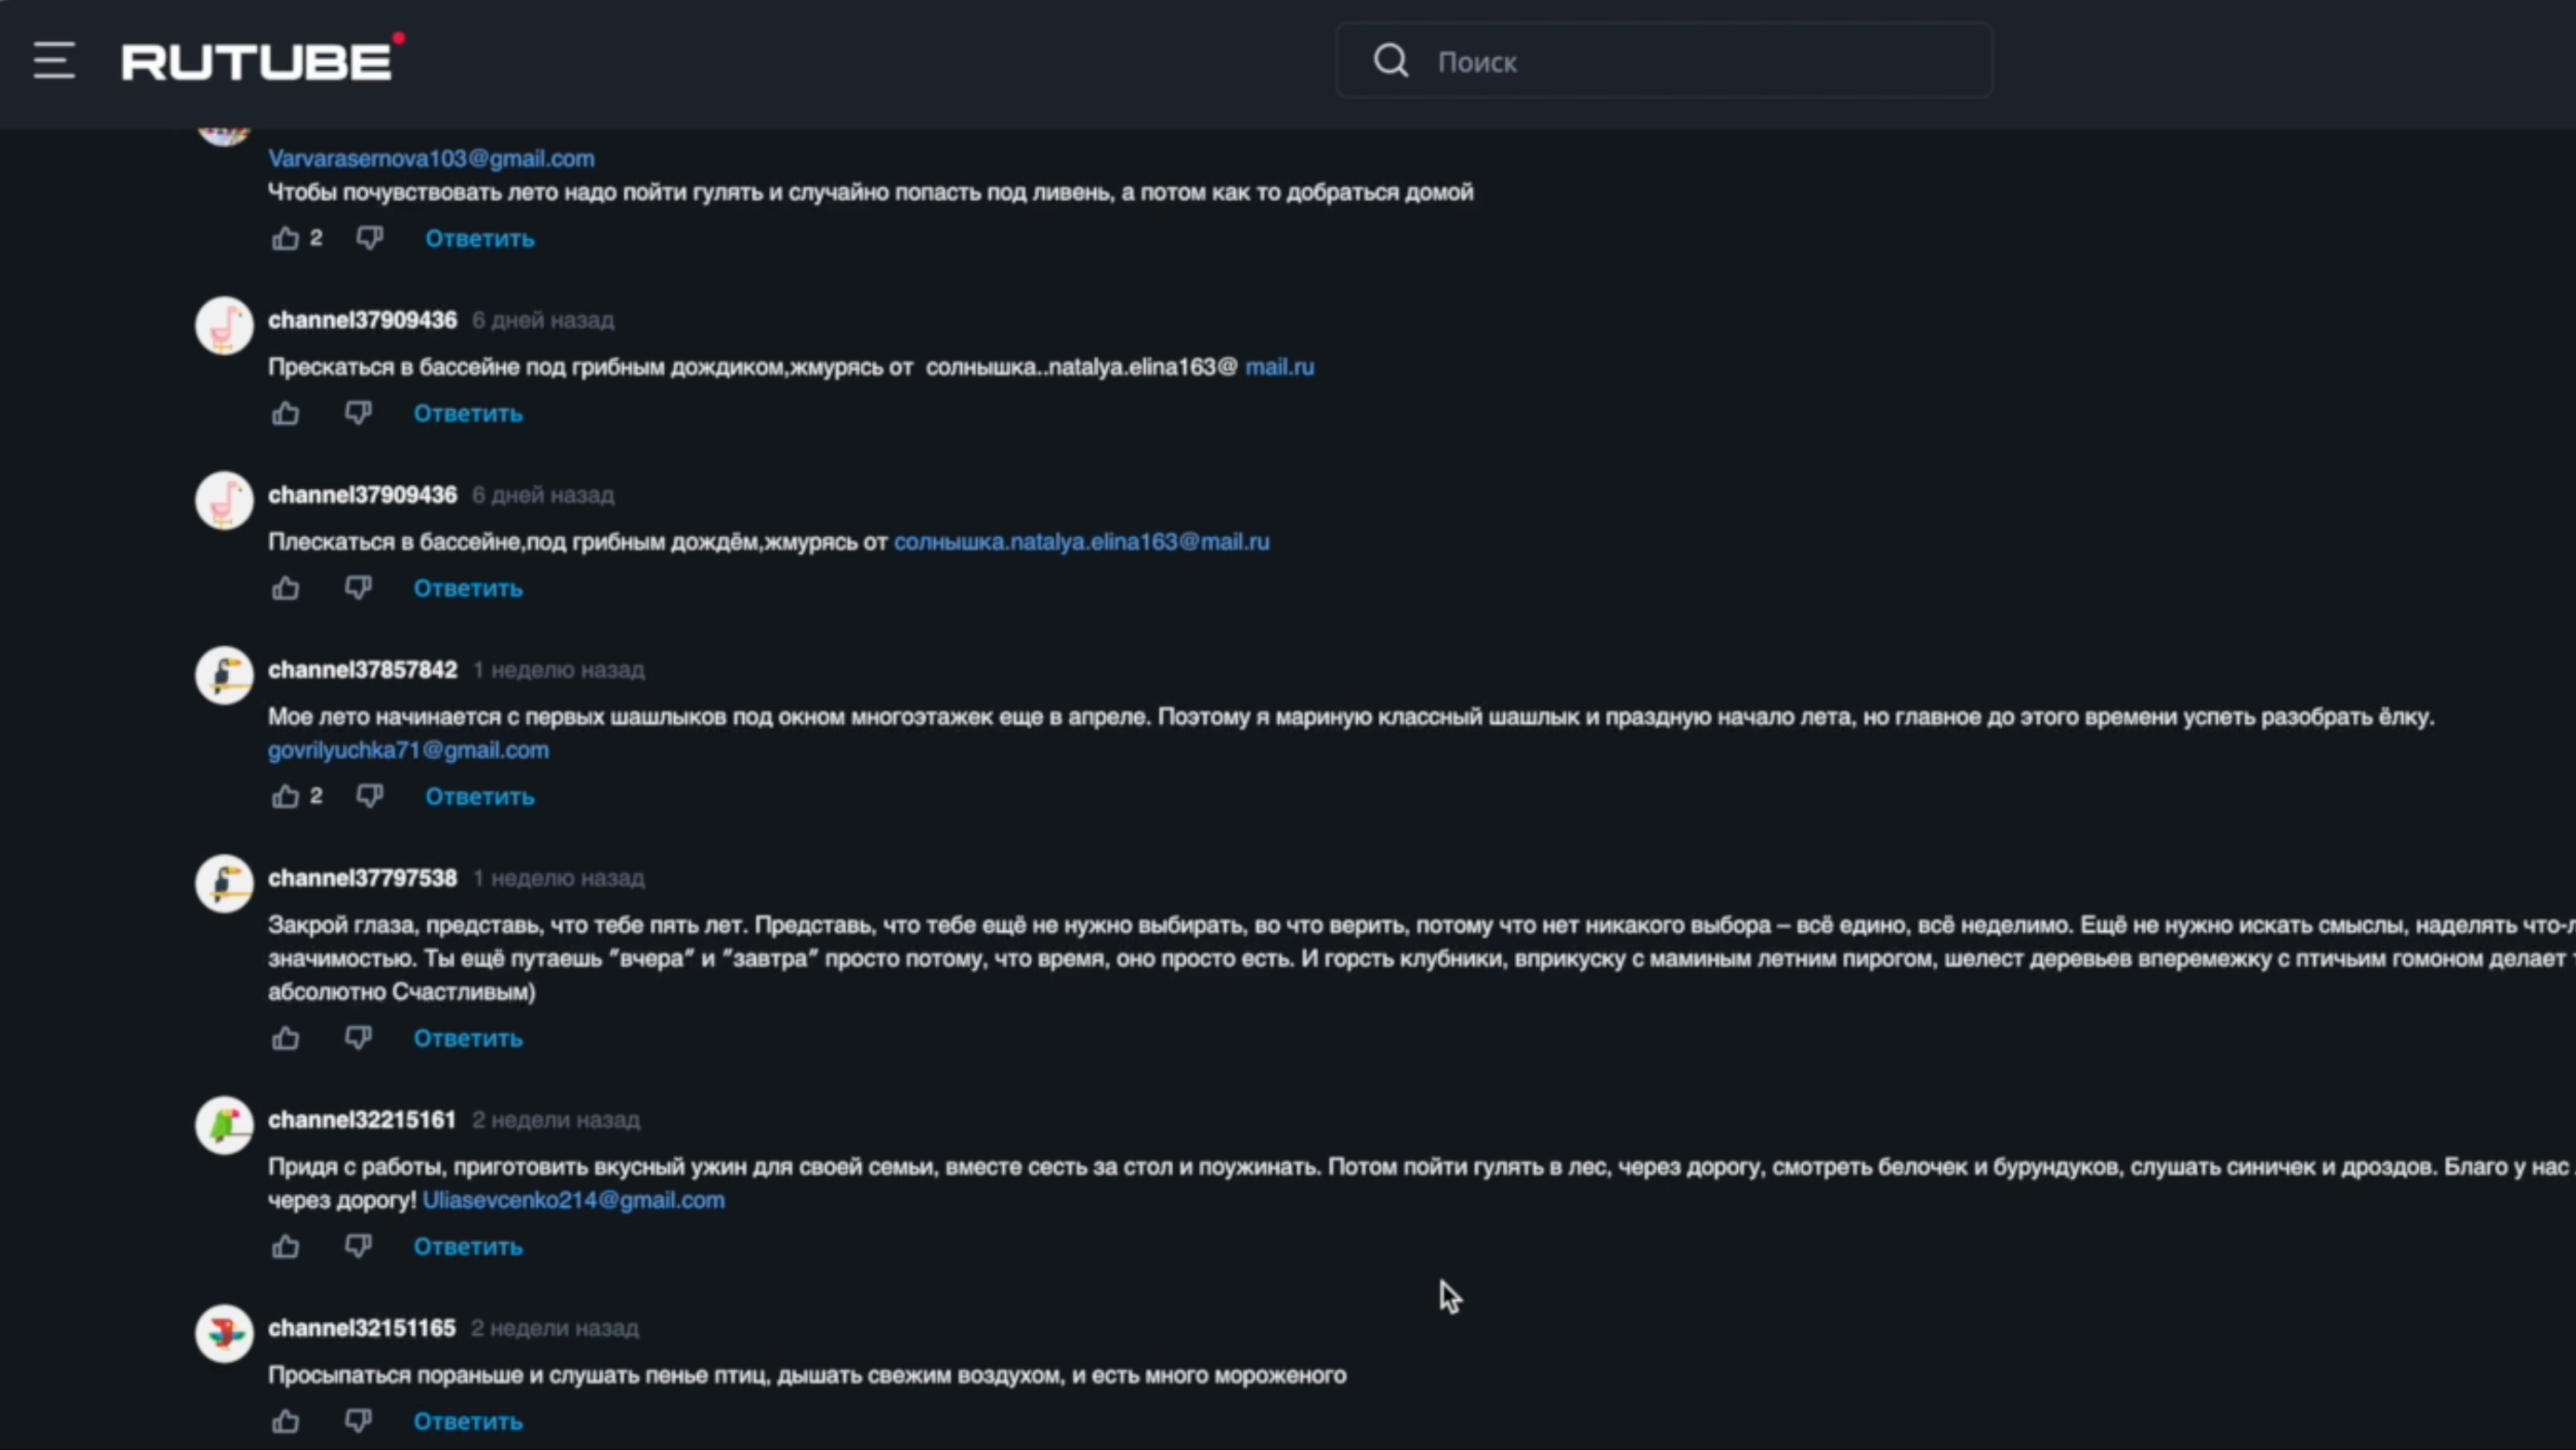Open the hamburger menu next to the RUTUBE logo

(x=54, y=61)
